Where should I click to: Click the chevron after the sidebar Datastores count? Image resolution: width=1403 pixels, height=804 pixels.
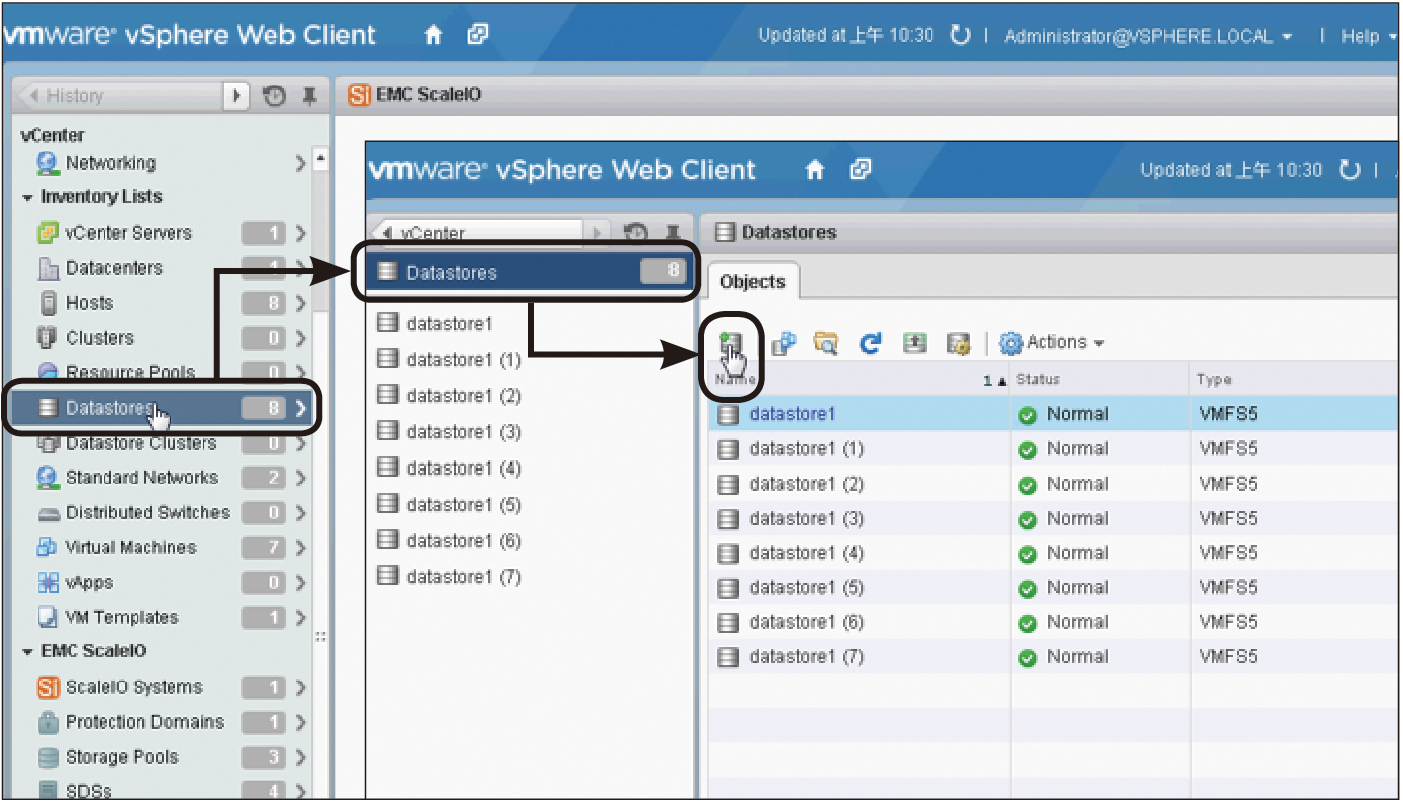point(300,408)
